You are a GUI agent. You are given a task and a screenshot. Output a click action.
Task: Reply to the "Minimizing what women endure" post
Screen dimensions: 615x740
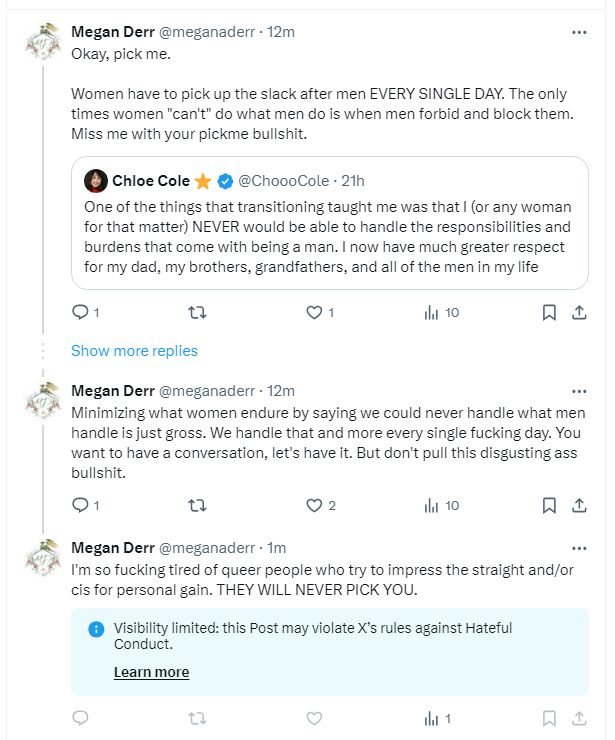pos(81,505)
